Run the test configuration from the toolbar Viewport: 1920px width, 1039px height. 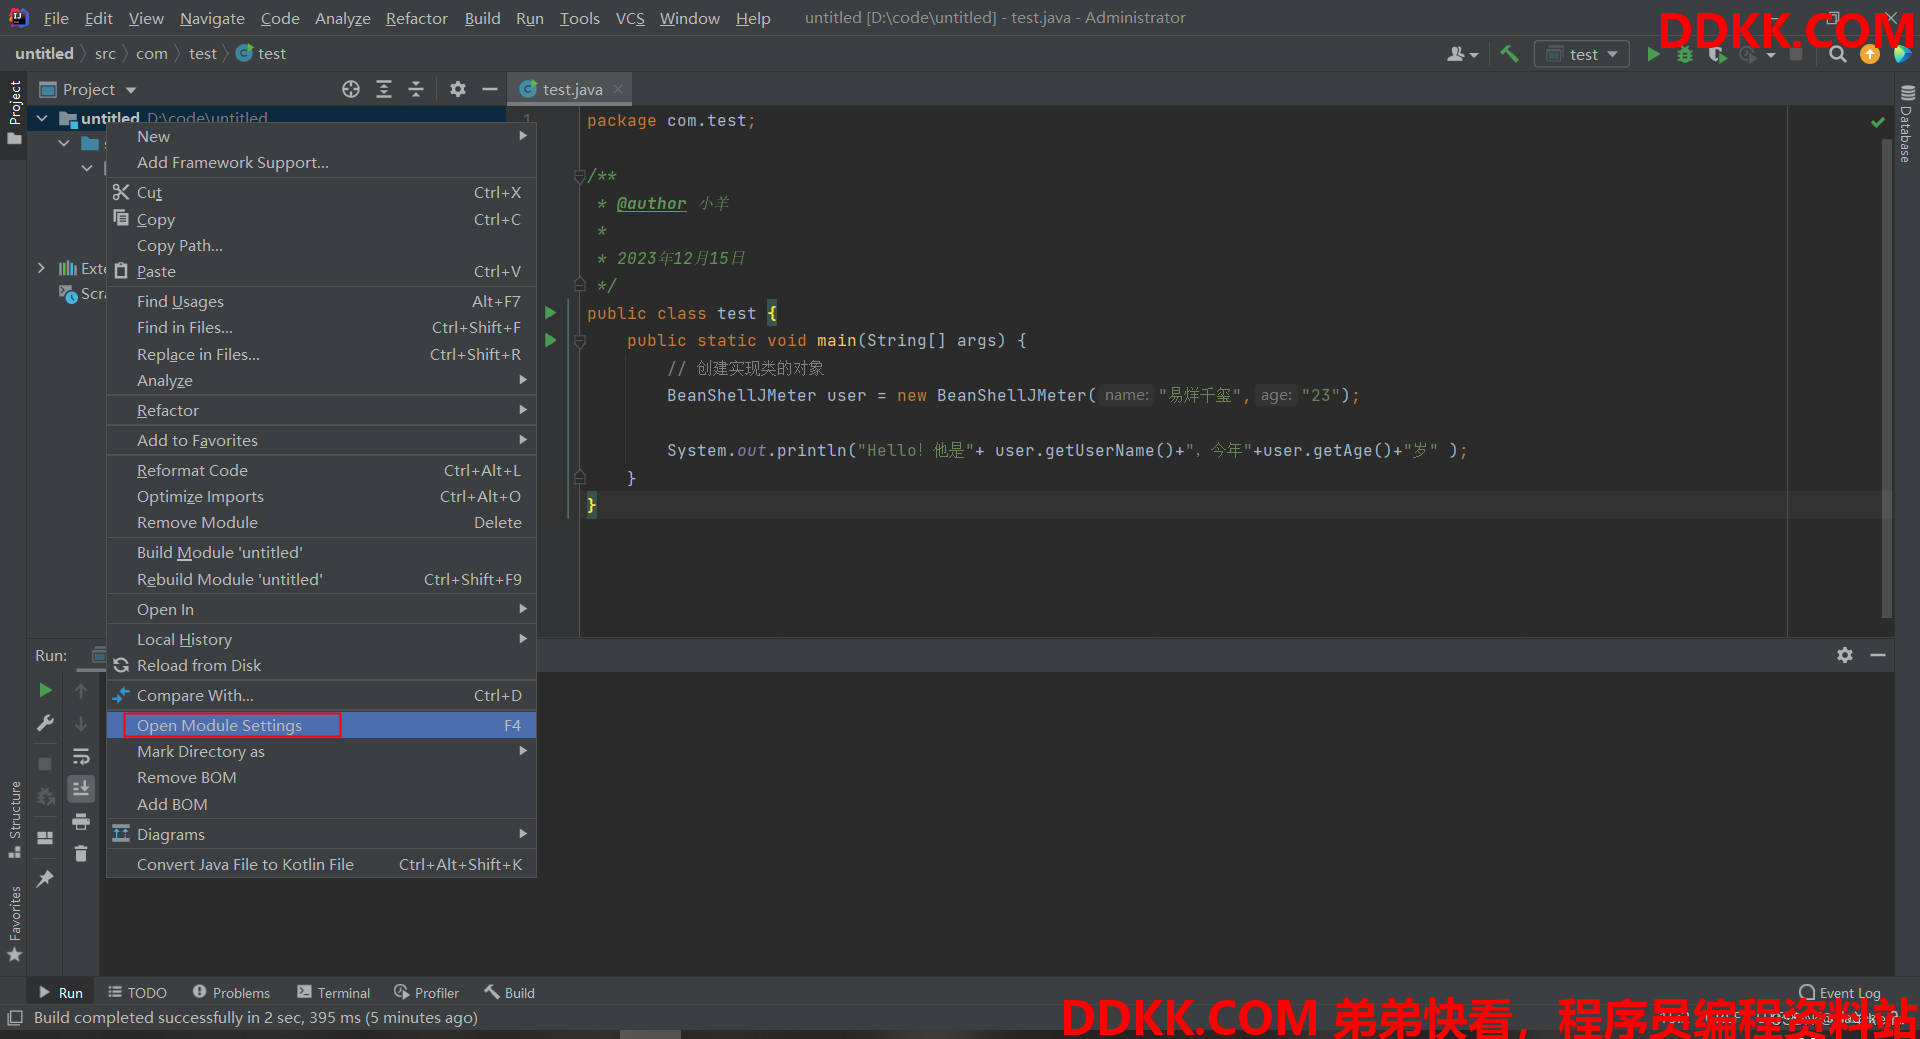click(x=1653, y=54)
